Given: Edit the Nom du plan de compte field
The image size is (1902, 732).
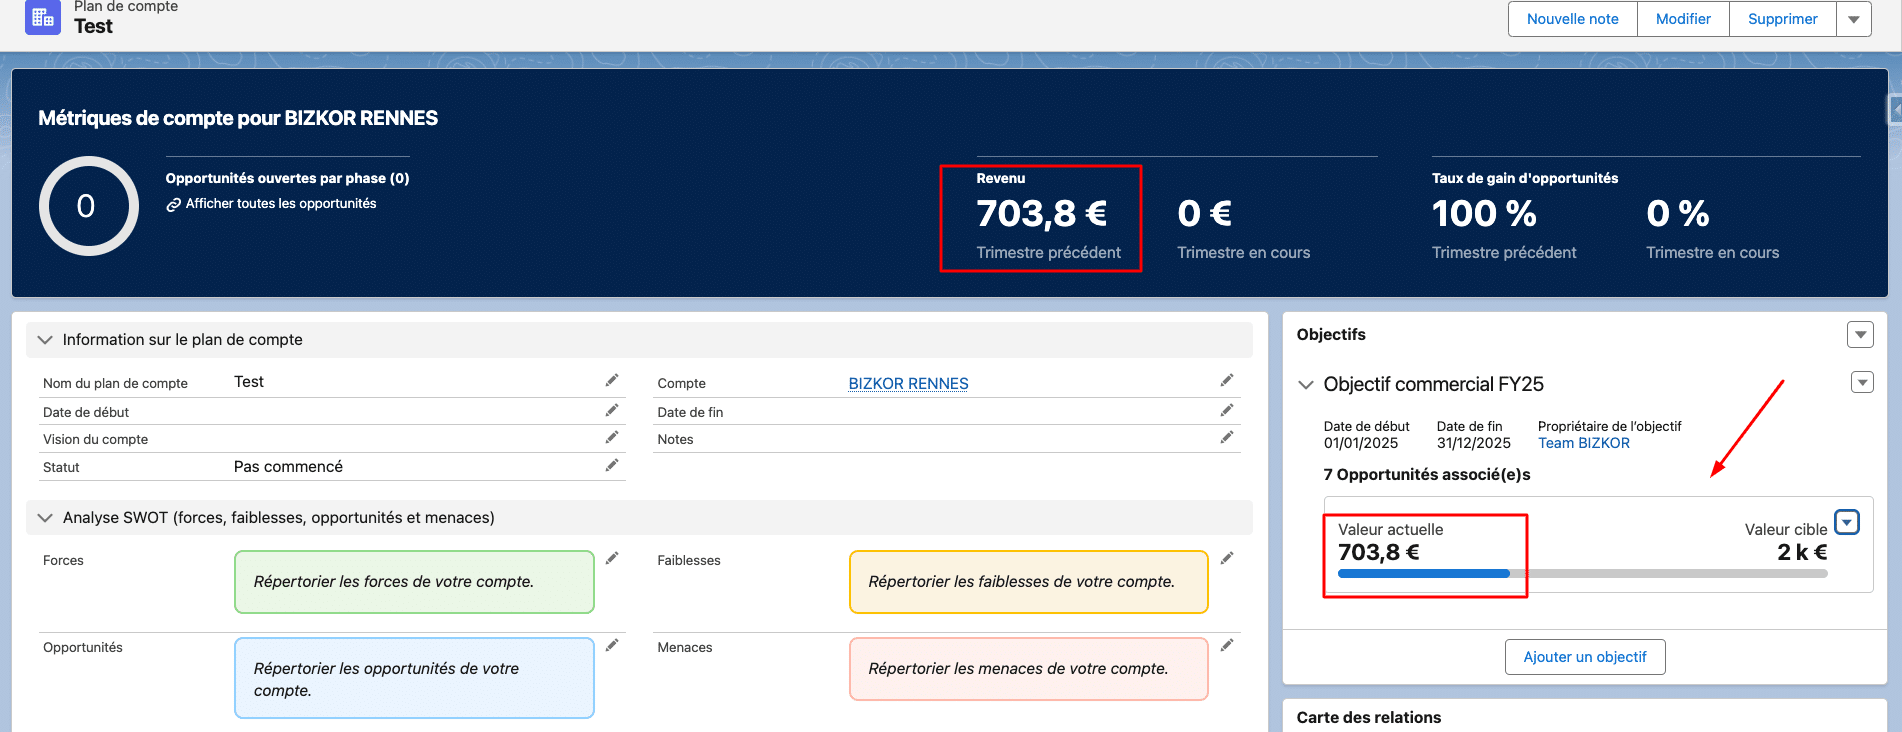Looking at the screenshot, I should click(x=612, y=381).
